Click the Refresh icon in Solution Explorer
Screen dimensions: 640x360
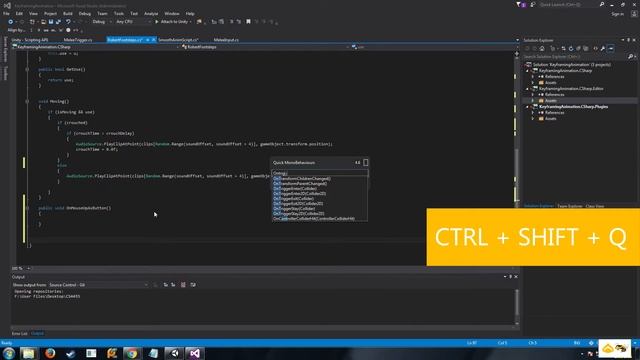coord(571,49)
